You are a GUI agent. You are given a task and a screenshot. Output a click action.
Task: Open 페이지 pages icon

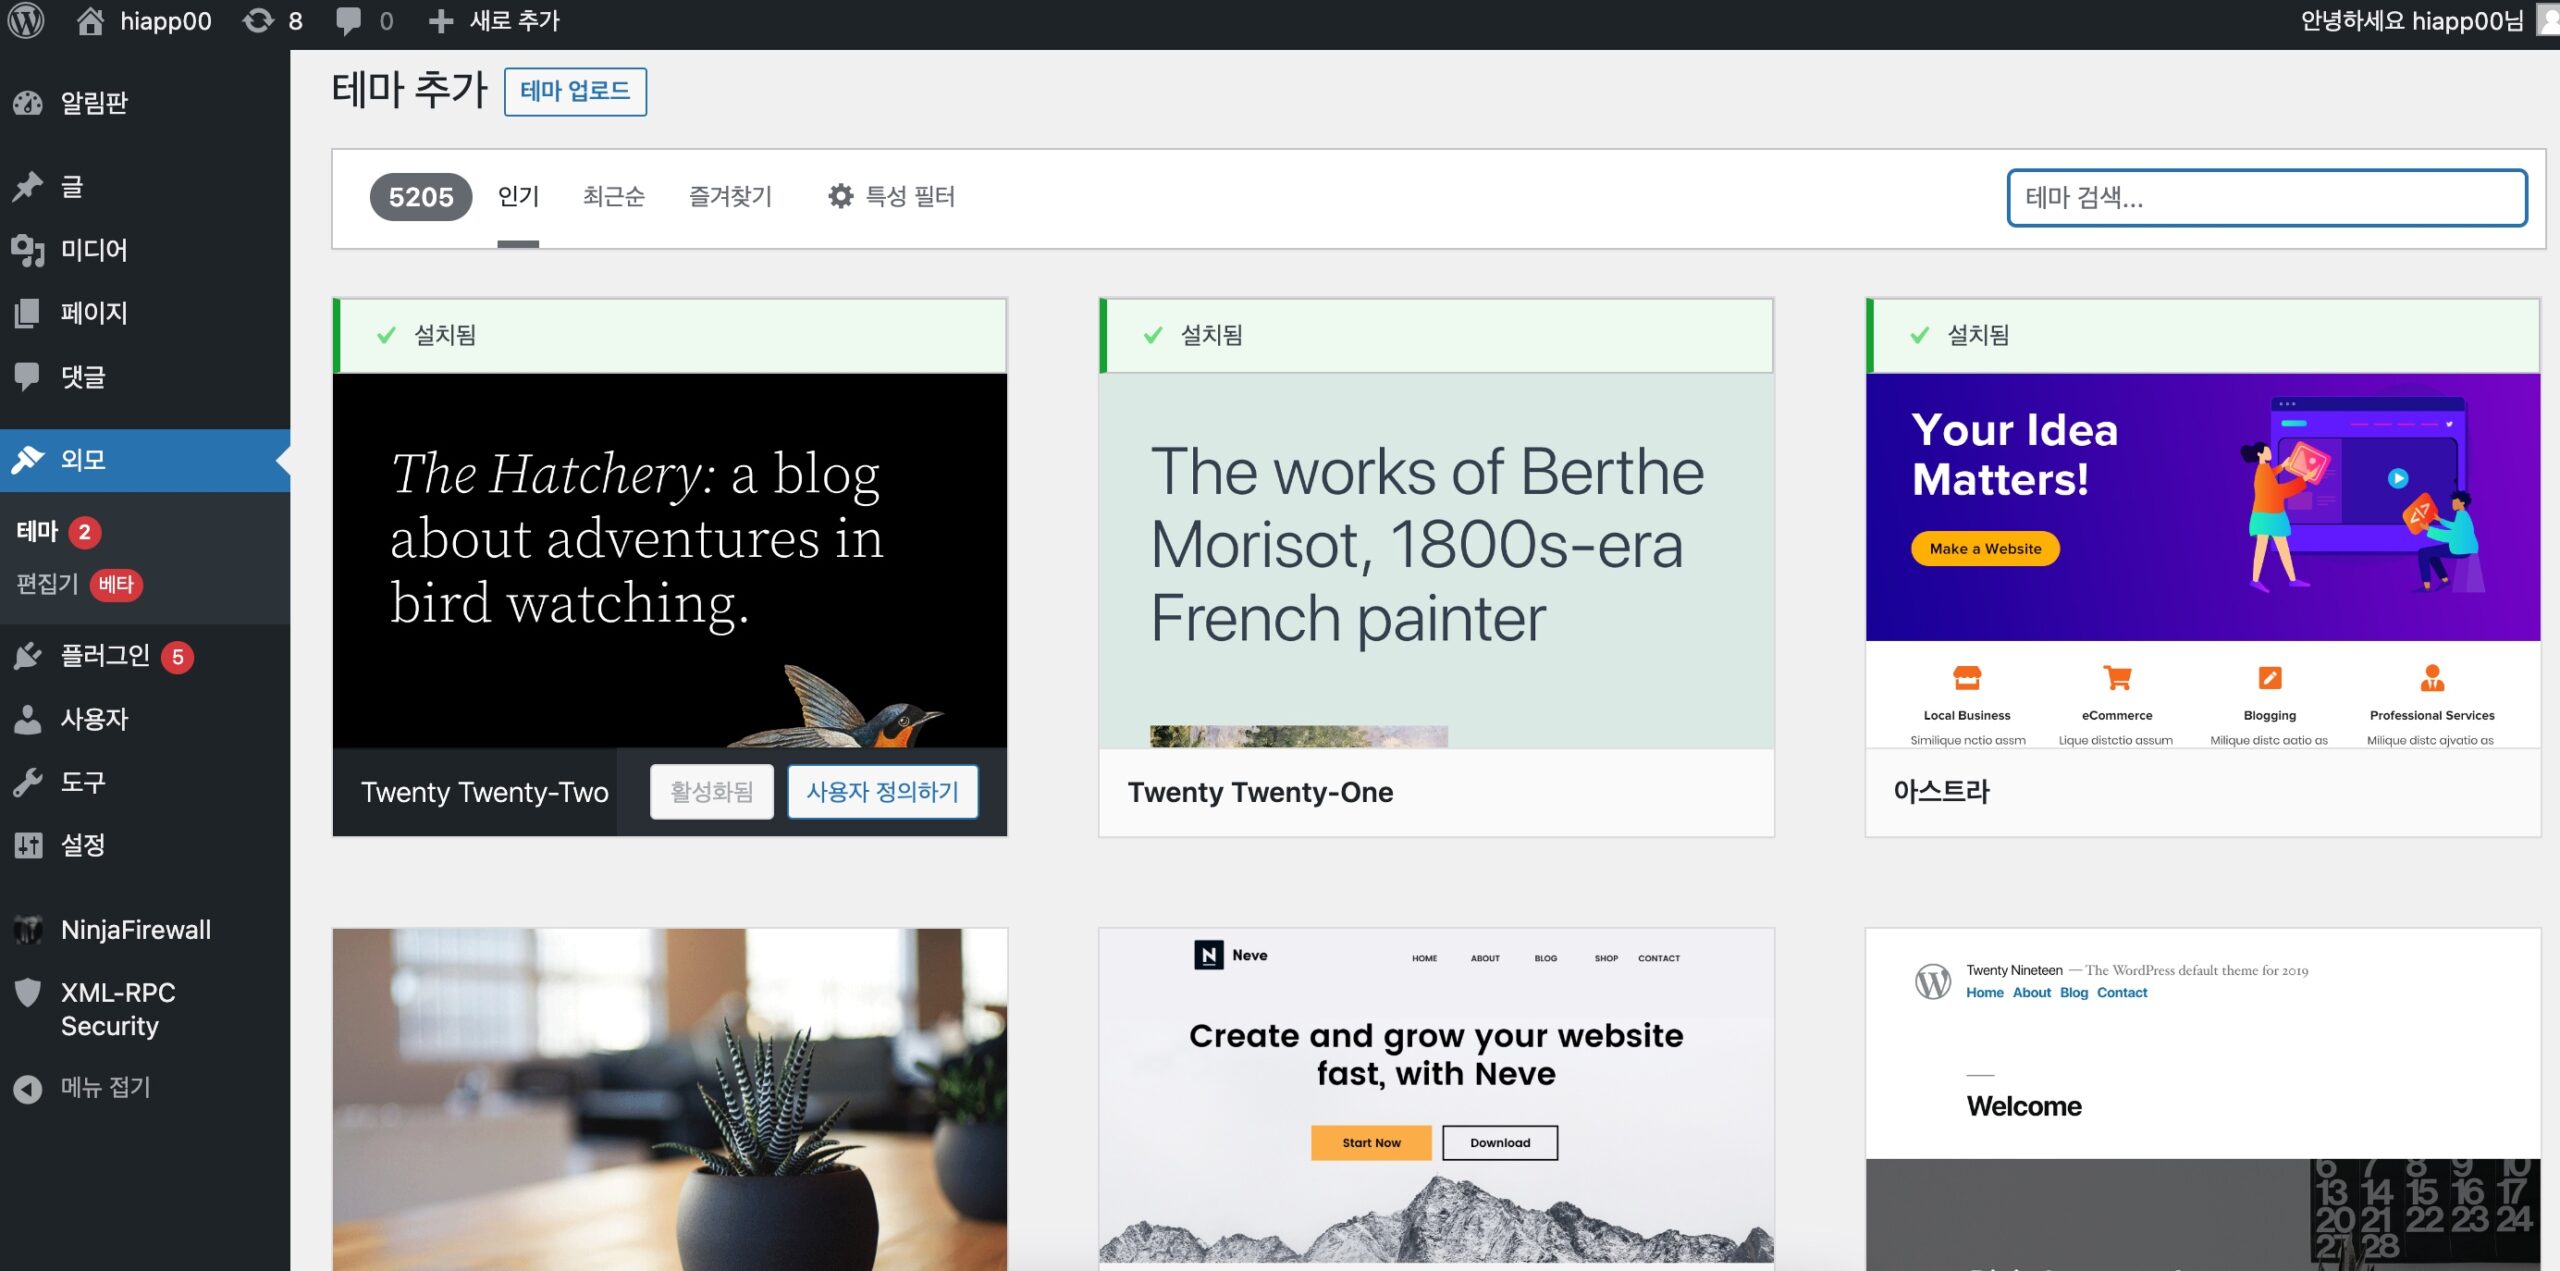(x=28, y=313)
